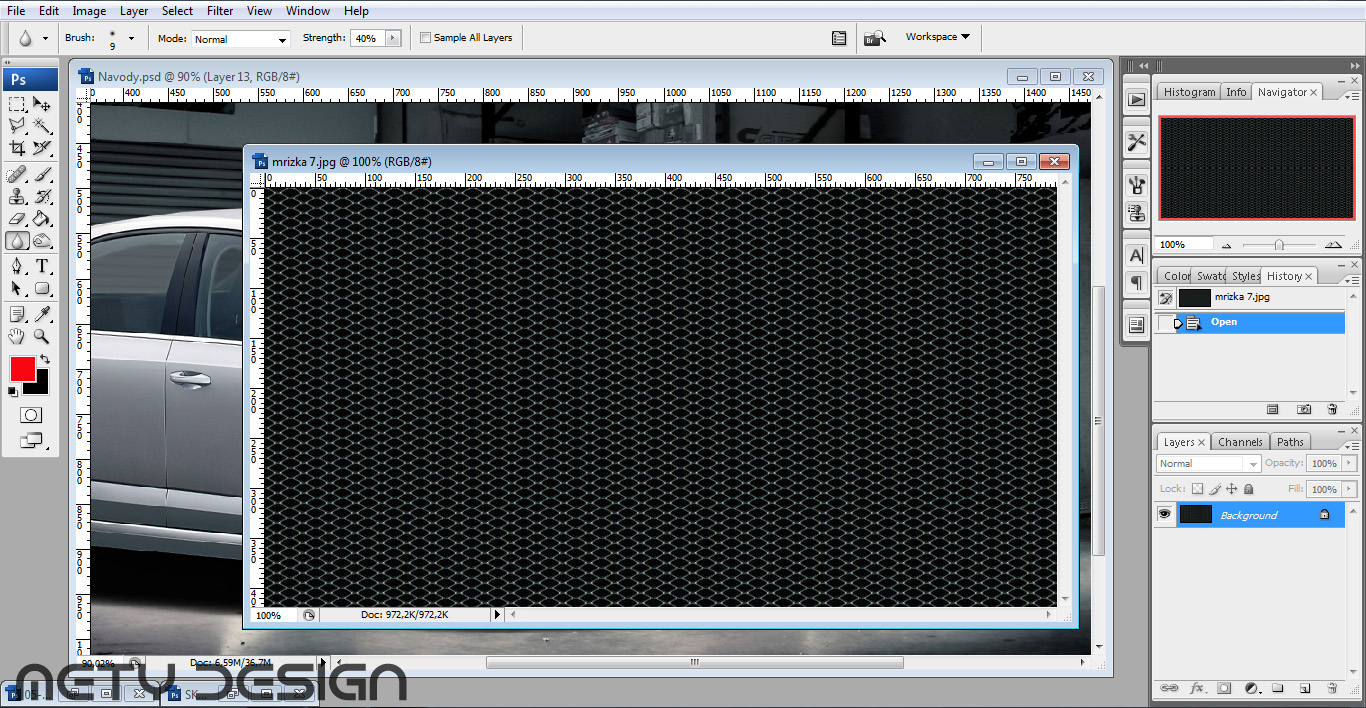Enable Sample All Layers checkbox

coord(425,38)
